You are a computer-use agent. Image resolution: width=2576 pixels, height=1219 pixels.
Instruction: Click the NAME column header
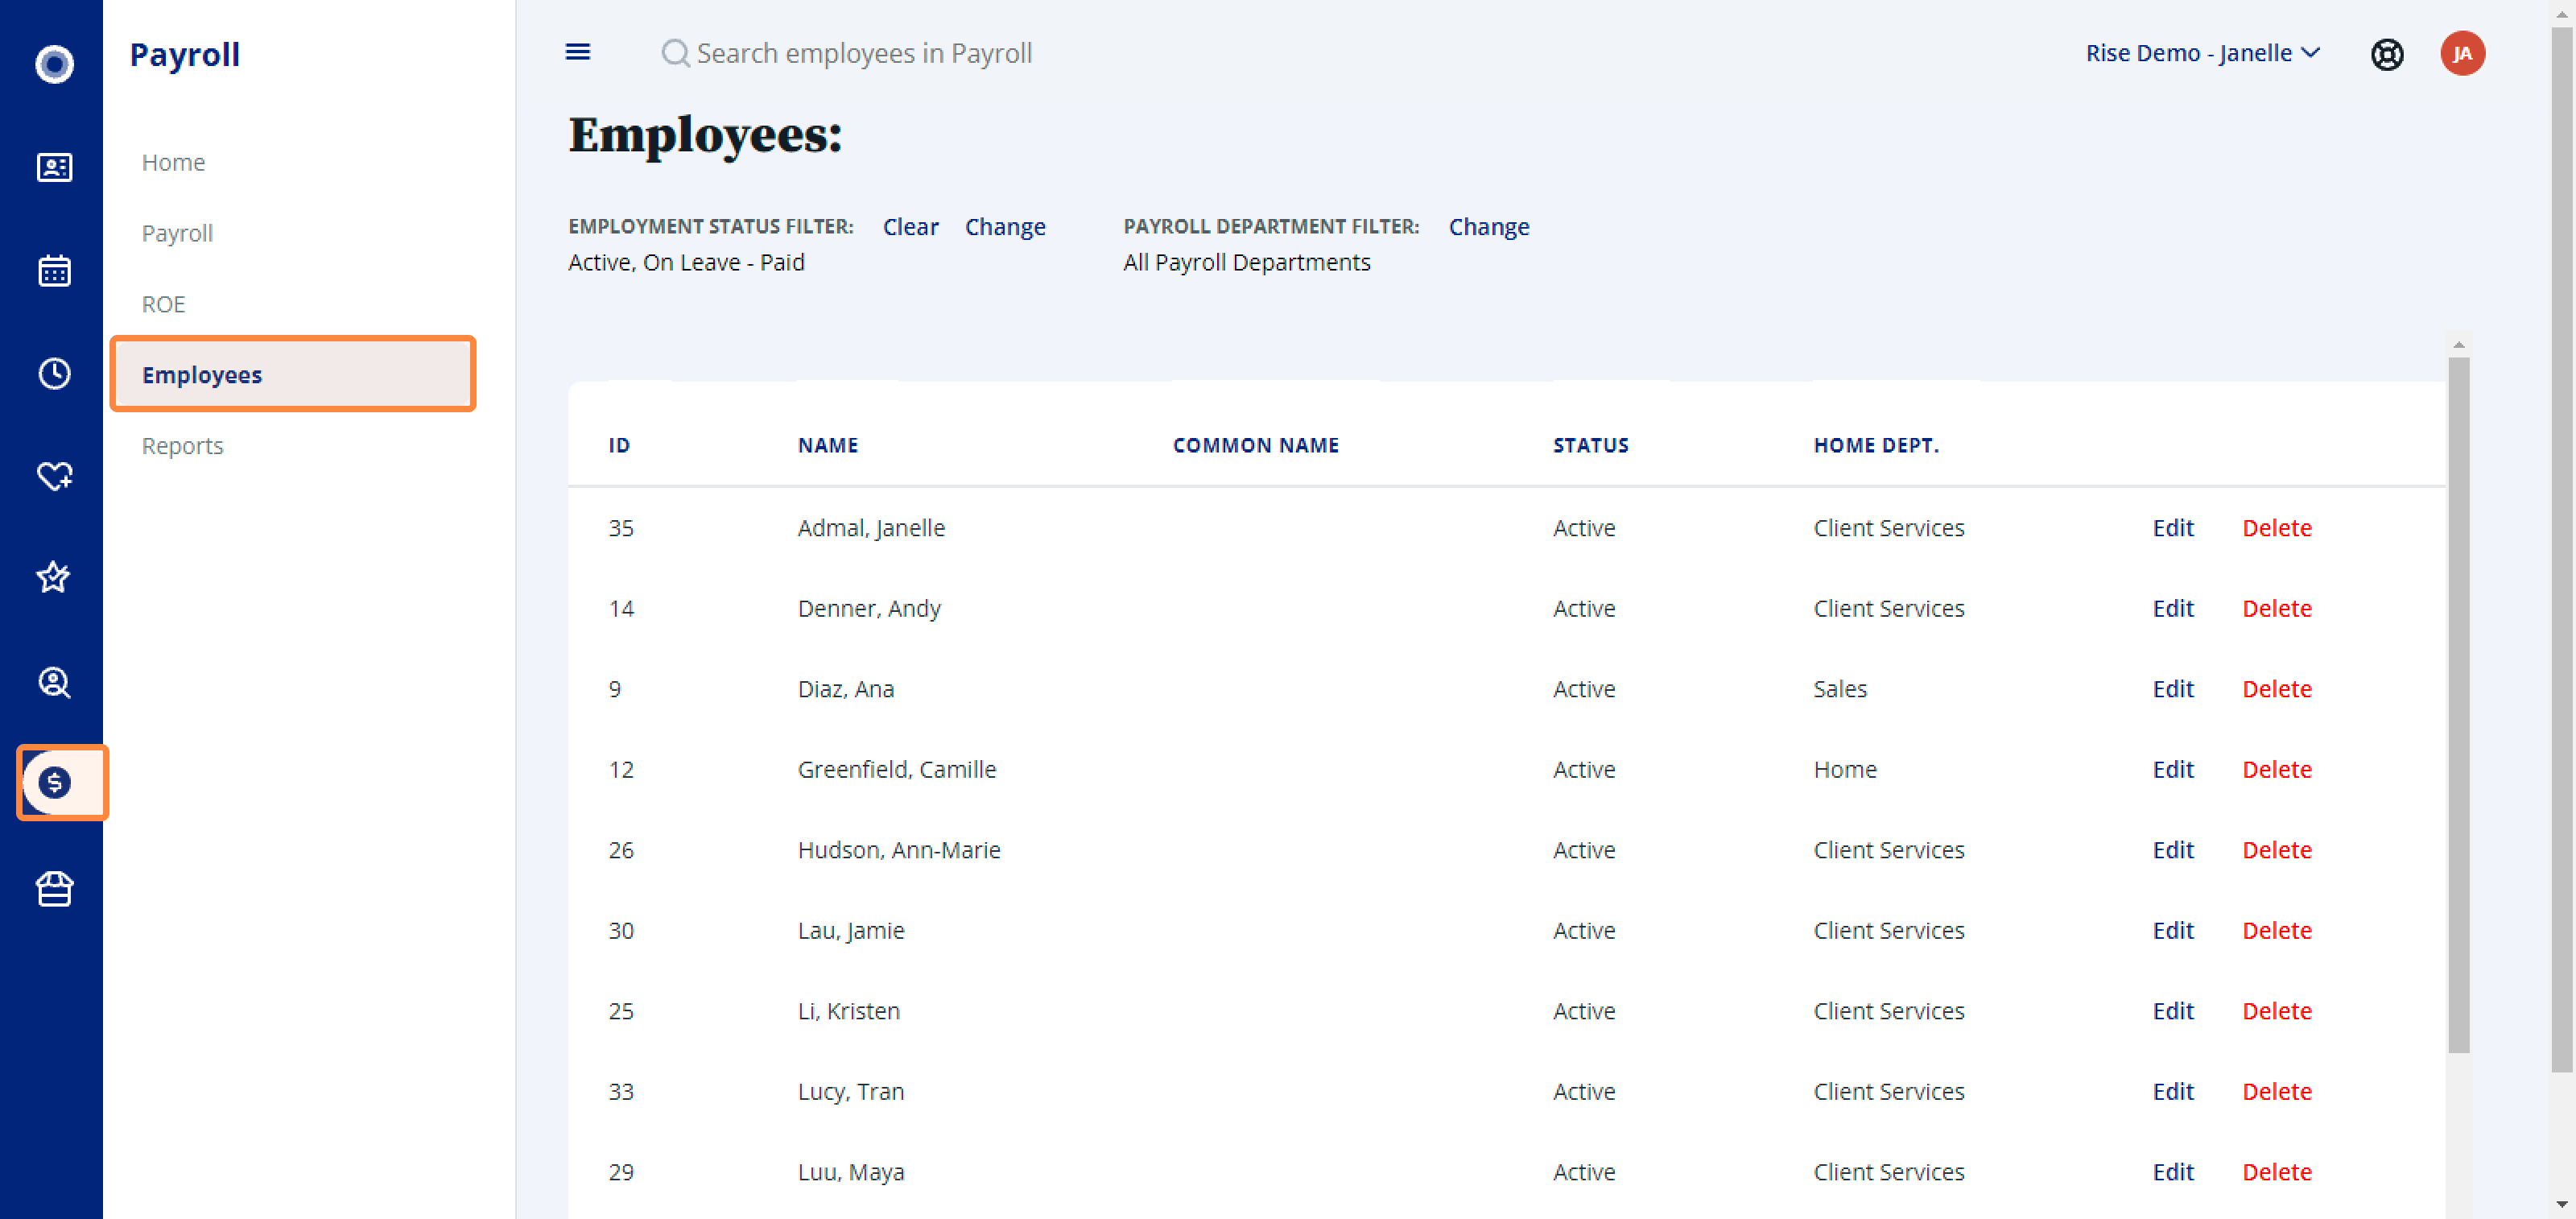point(827,445)
